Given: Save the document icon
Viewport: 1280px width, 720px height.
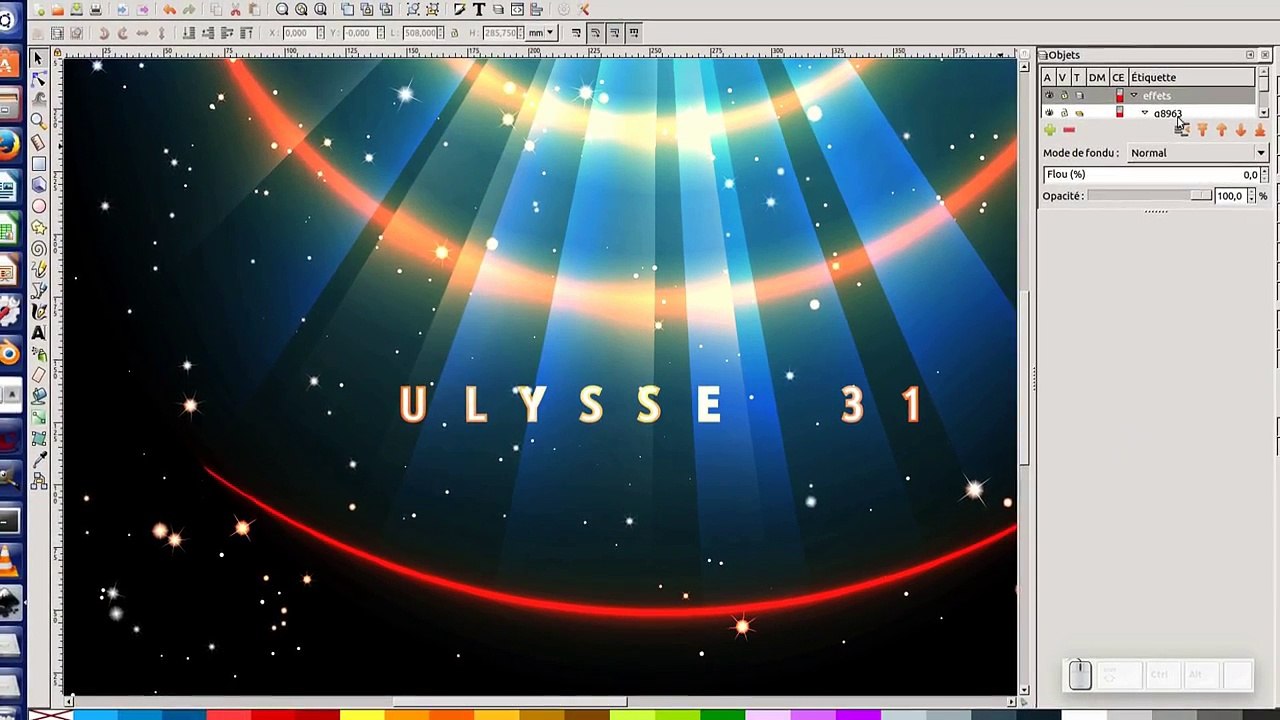Looking at the screenshot, I should 76,9.
